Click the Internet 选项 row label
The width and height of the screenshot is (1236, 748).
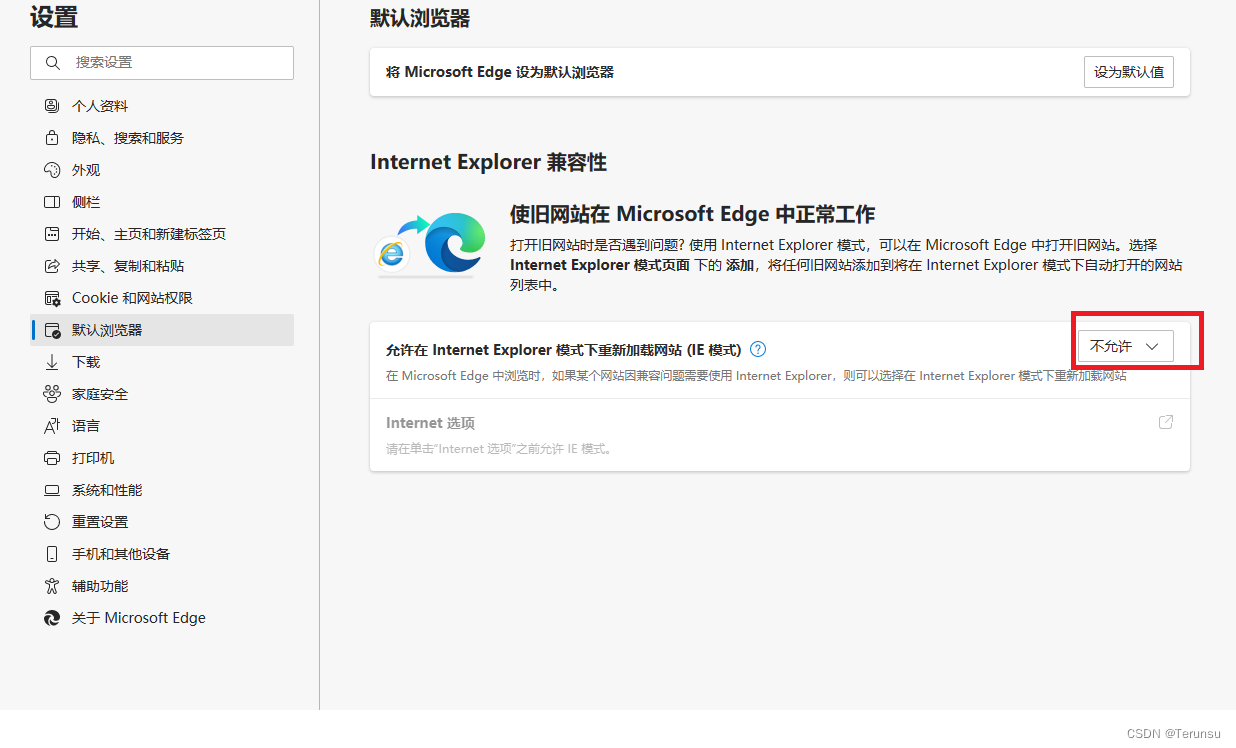pos(430,423)
